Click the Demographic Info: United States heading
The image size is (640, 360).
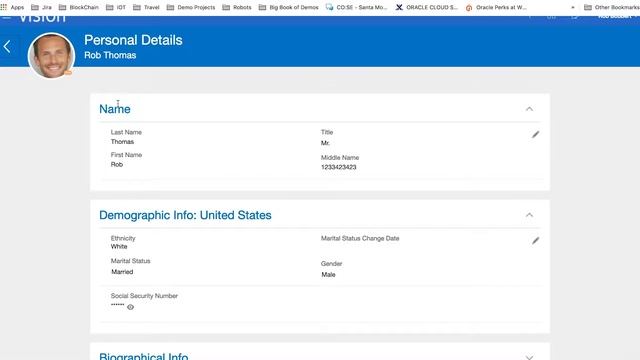(x=185, y=215)
